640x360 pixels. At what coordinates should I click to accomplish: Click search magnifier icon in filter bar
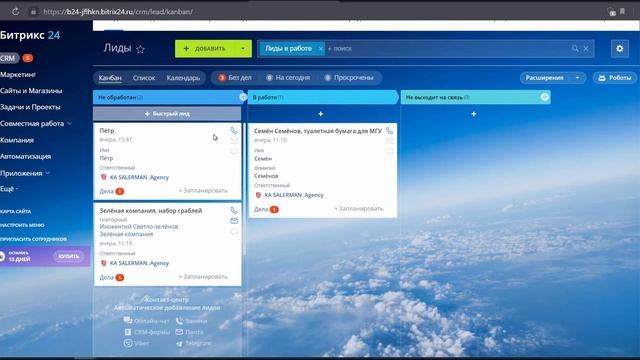pos(575,49)
